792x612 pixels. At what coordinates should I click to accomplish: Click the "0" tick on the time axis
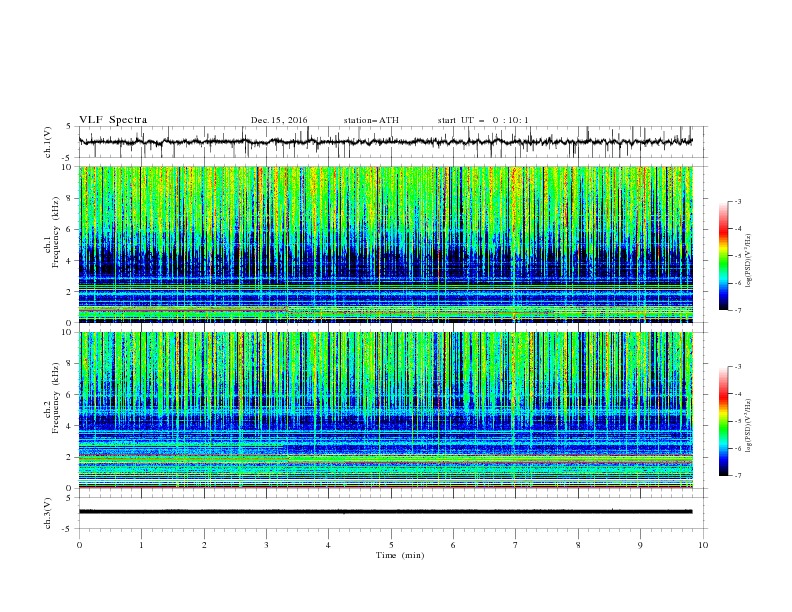coord(79,545)
